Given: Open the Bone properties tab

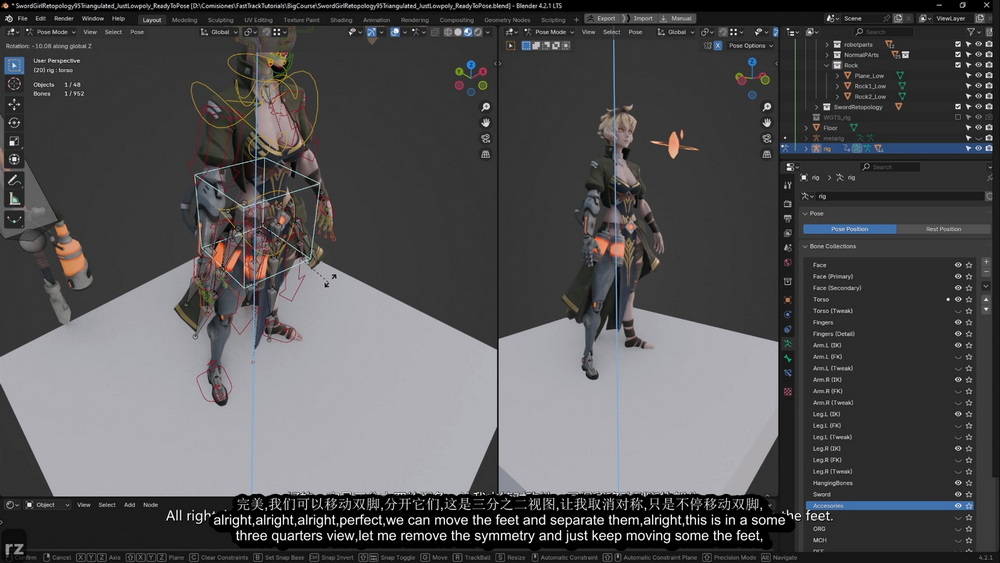Looking at the screenshot, I should coord(788,359).
